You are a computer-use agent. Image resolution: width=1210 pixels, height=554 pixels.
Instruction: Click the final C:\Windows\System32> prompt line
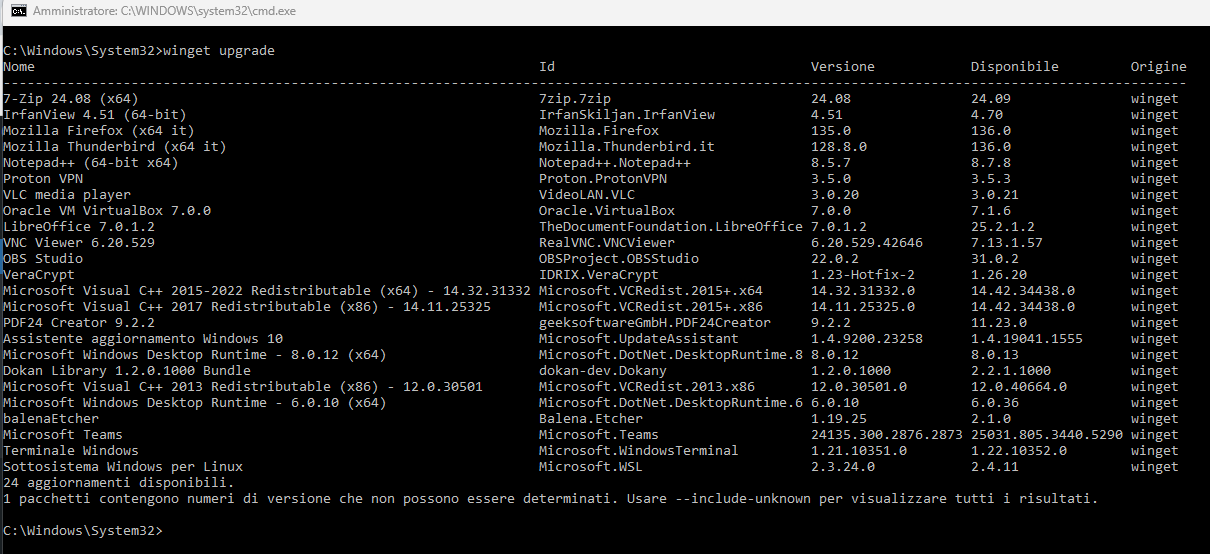point(79,529)
